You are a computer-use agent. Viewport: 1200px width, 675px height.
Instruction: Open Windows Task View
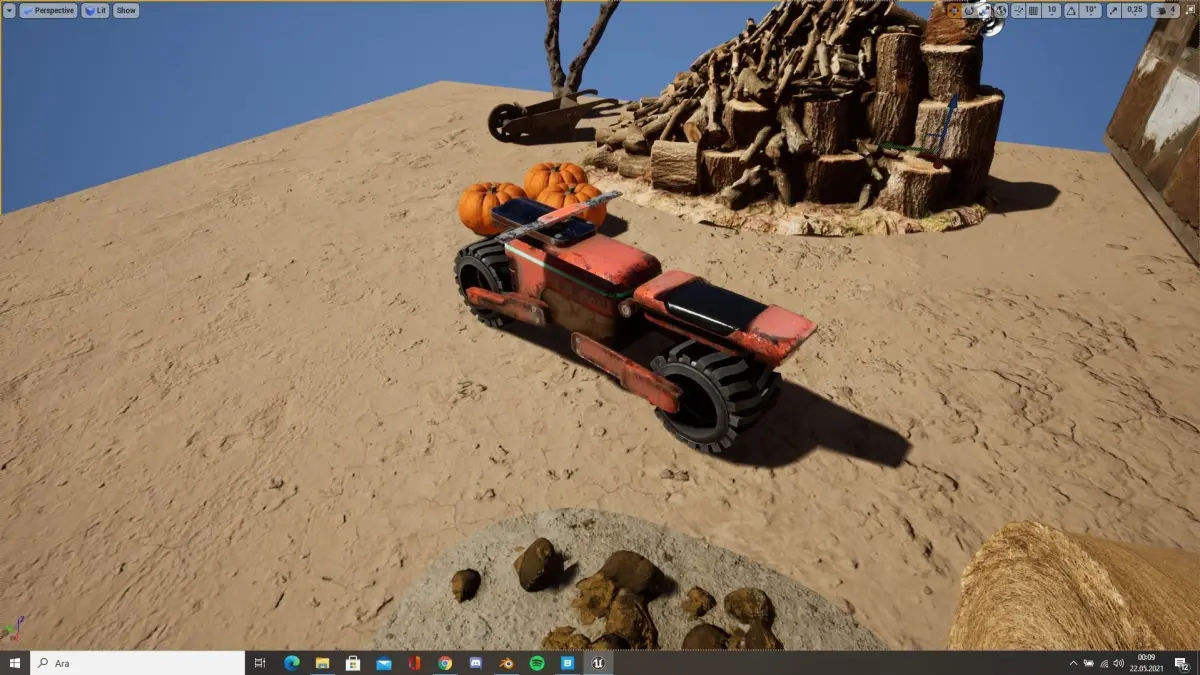[260, 663]
